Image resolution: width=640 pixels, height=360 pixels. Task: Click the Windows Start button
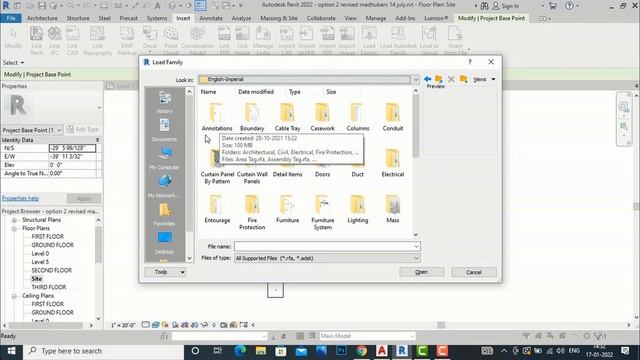tap(11, 351)
